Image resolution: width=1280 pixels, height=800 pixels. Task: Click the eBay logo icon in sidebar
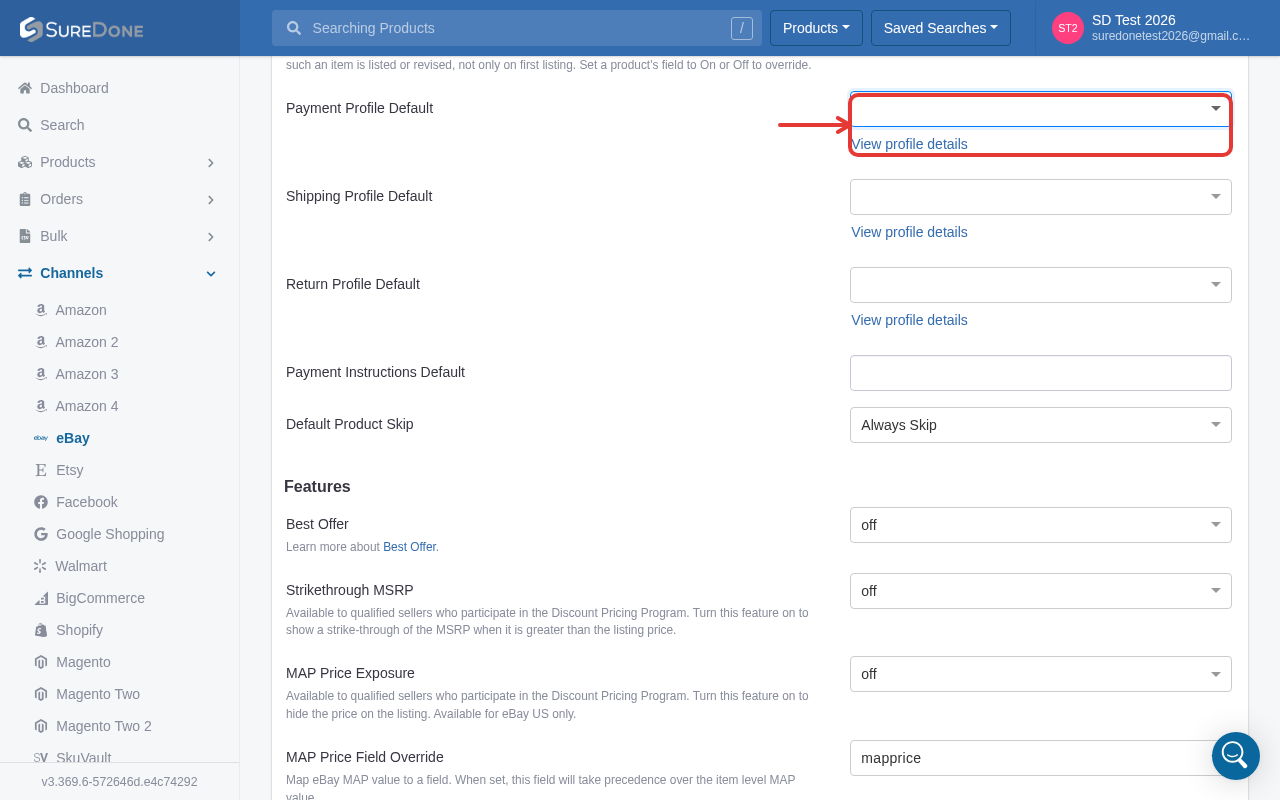(x=41, y=438)
